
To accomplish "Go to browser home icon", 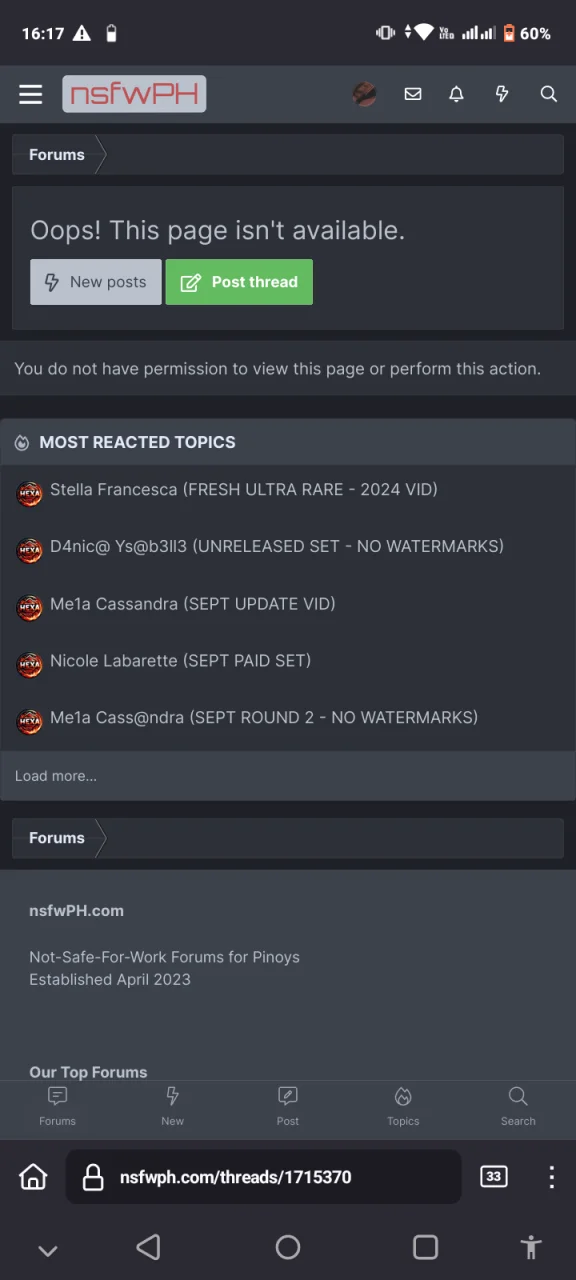I will (x=33, y=1177).
